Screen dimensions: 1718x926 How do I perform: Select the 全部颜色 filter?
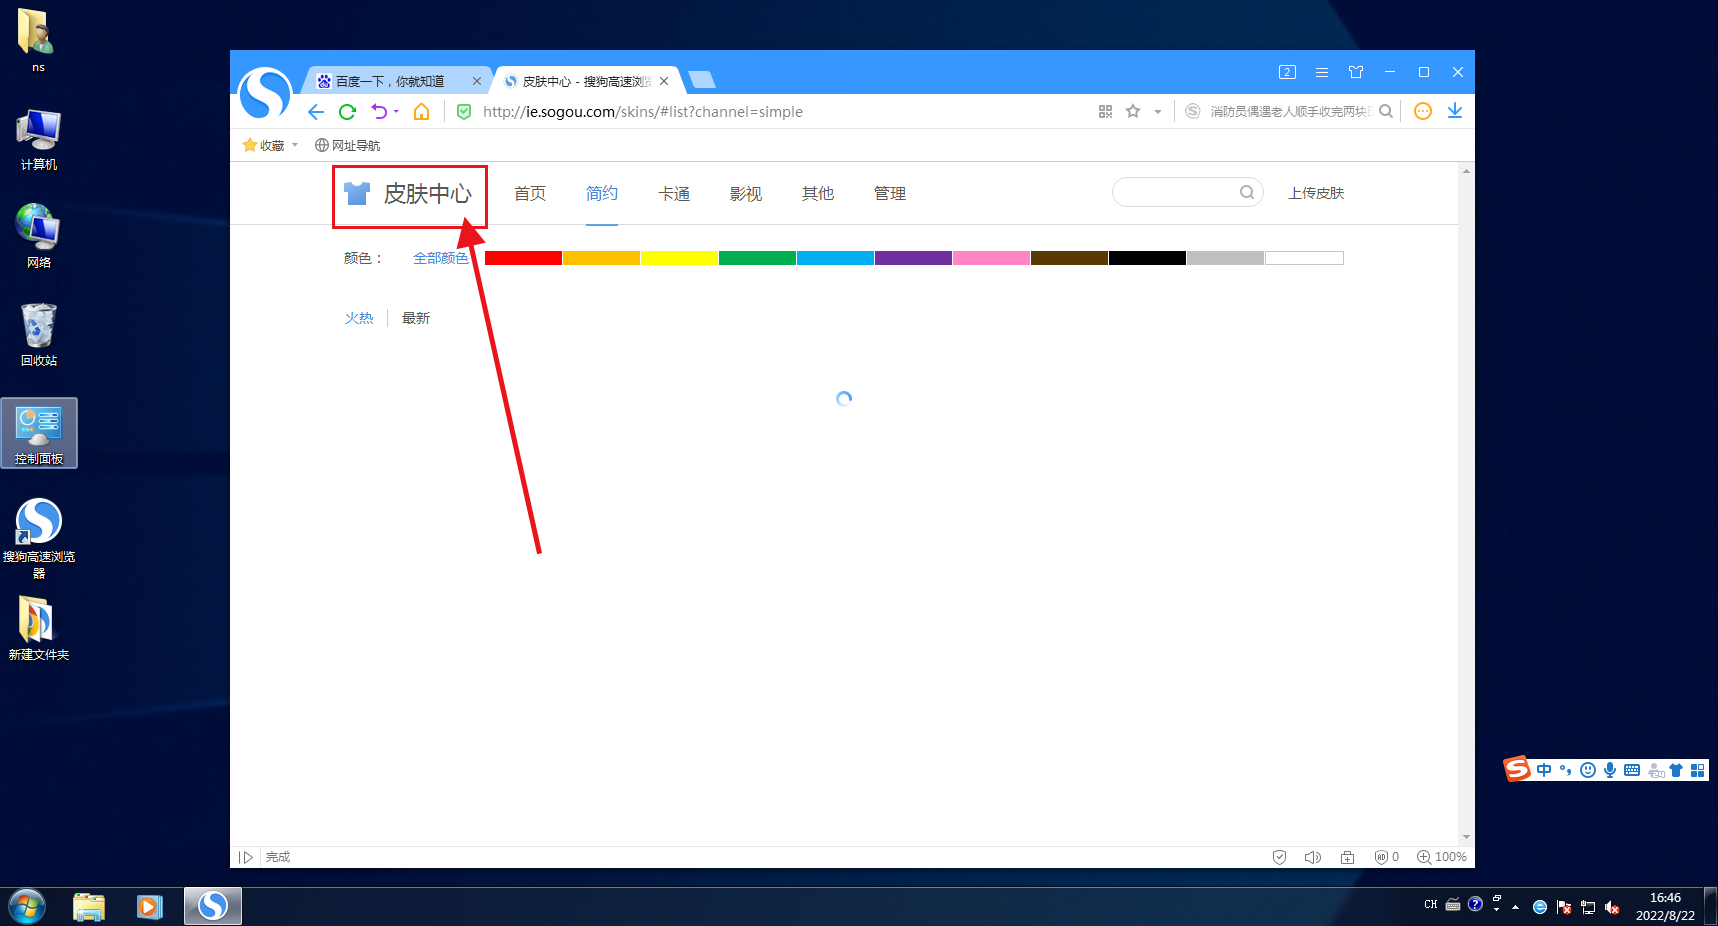pyautogui.click(x=441, y=258)
